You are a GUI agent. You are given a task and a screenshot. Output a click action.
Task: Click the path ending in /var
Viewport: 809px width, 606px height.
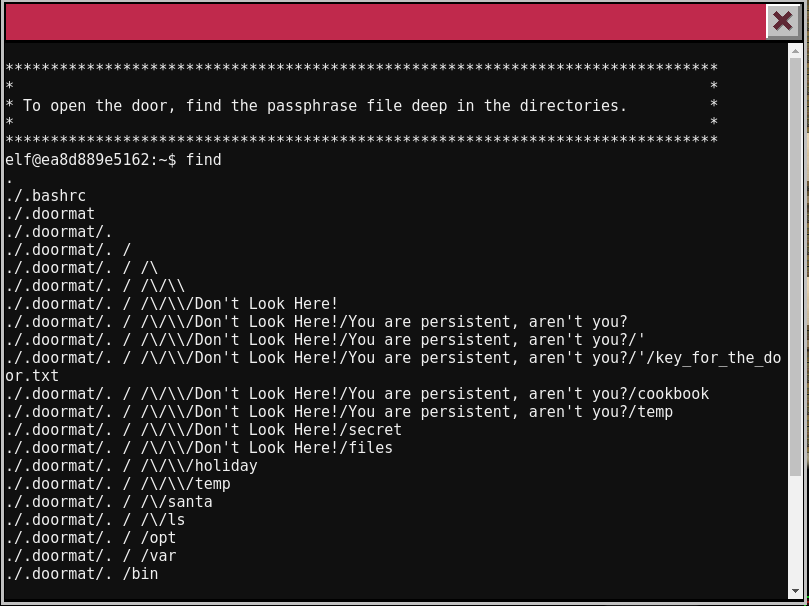(x=91, y=556)
